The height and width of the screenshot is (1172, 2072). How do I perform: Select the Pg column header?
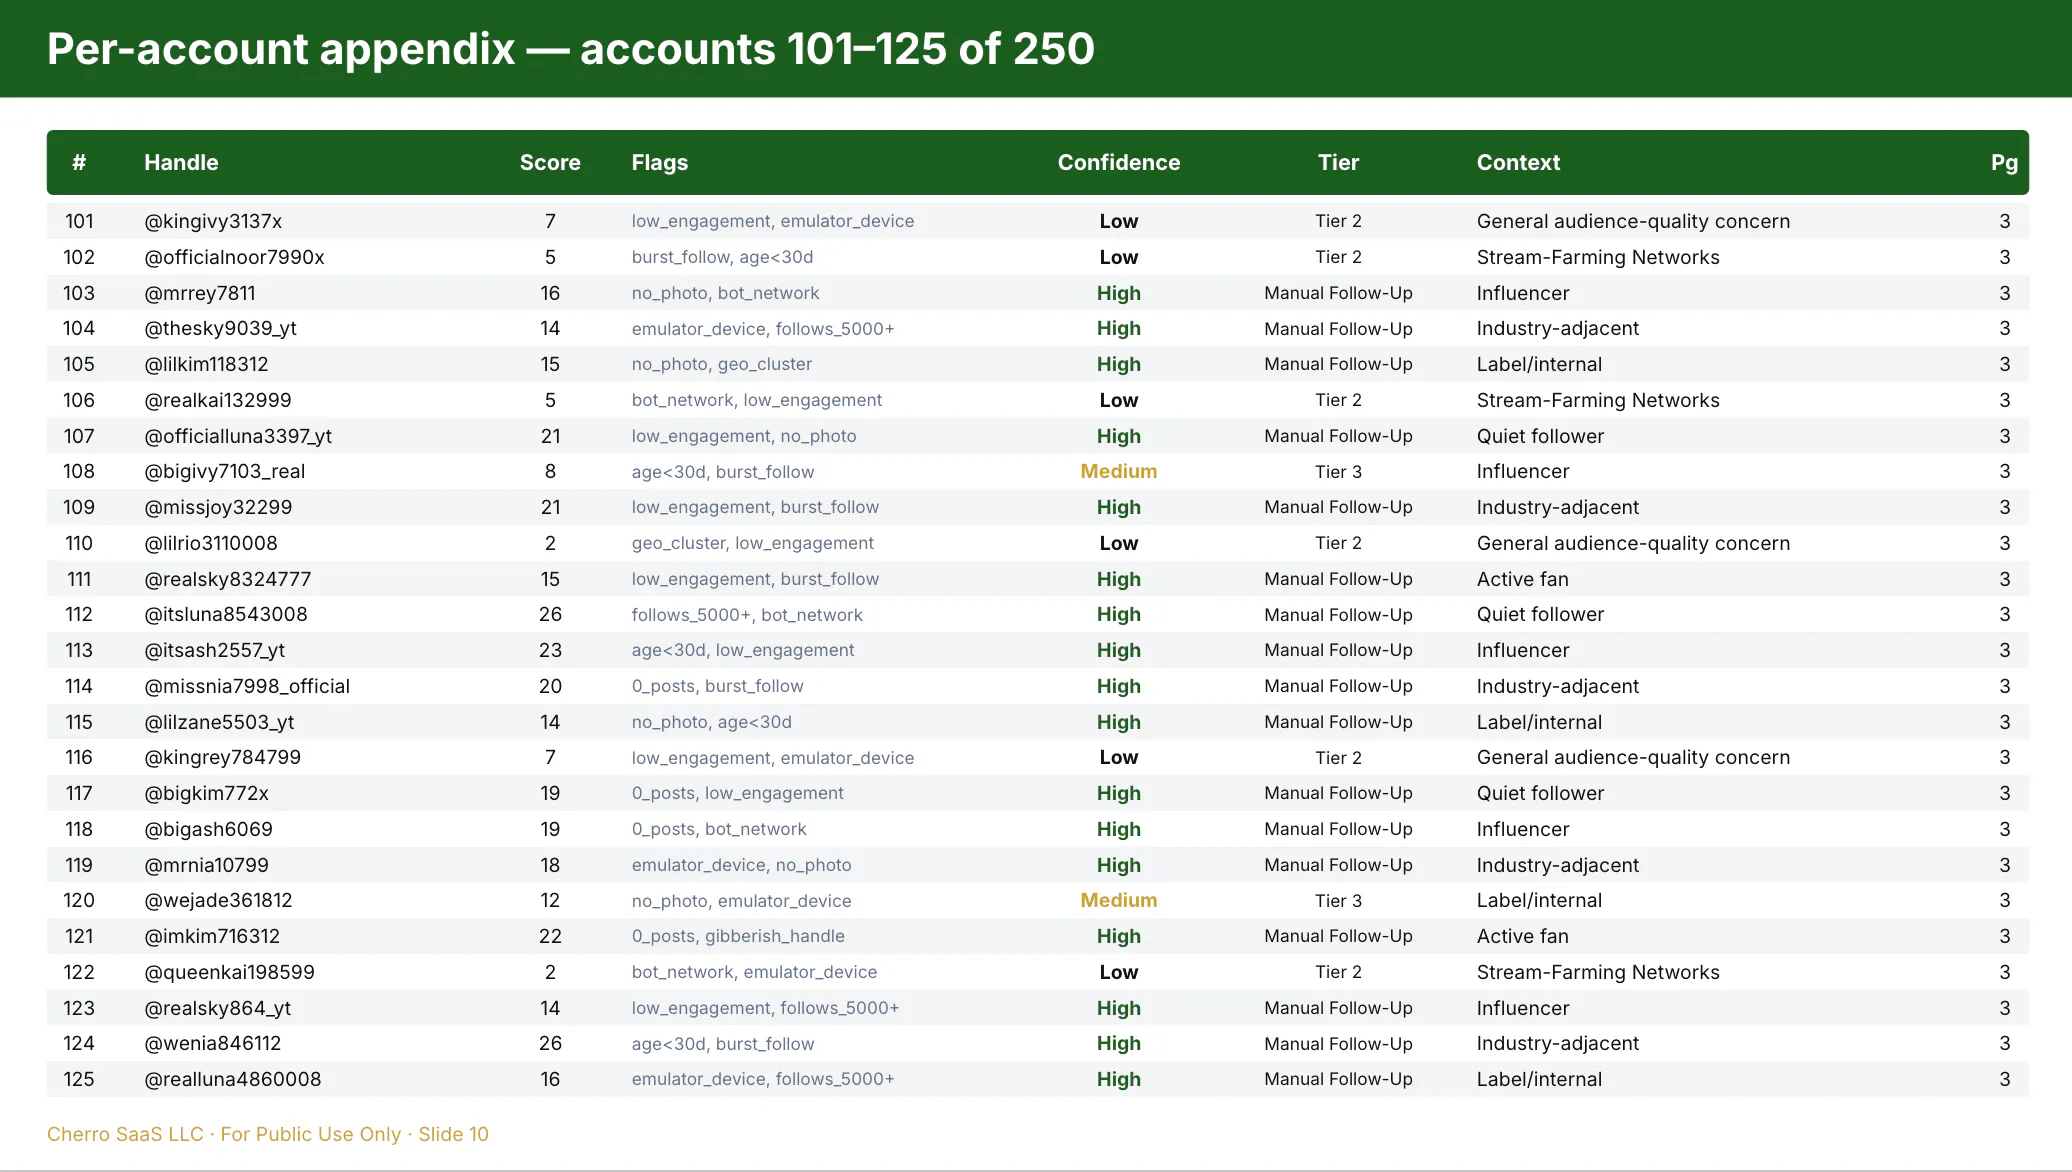pos(2004,162)
